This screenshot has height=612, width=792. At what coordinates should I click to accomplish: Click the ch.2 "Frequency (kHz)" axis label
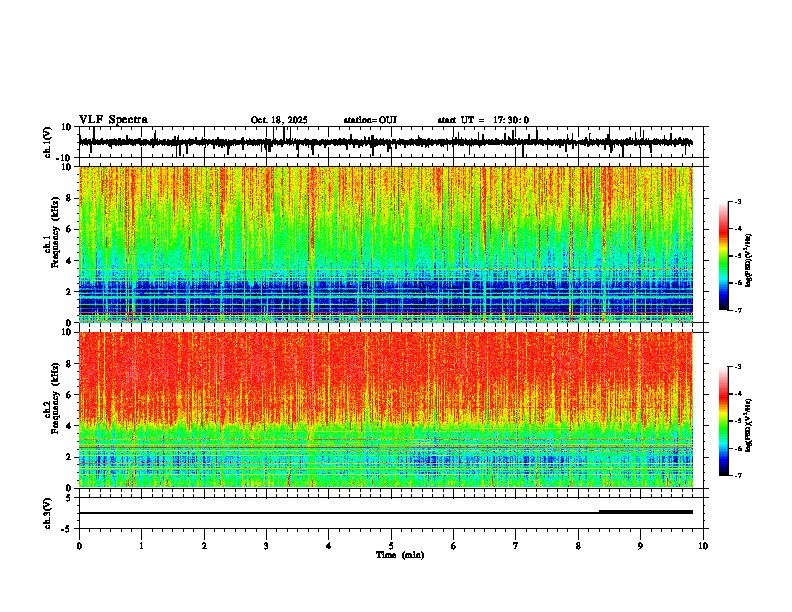coord(56,398)
